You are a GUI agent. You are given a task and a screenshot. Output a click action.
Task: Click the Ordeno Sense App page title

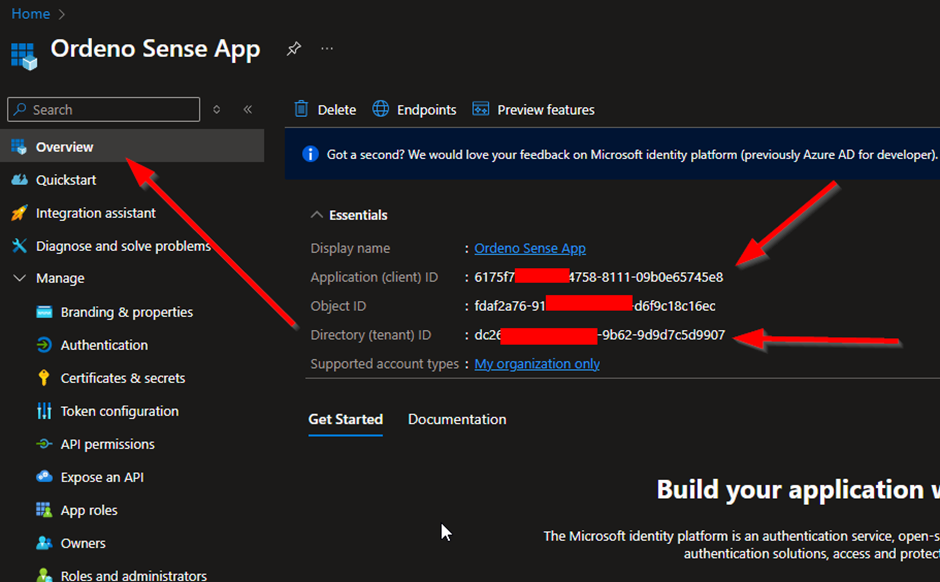tap(155, 49)
